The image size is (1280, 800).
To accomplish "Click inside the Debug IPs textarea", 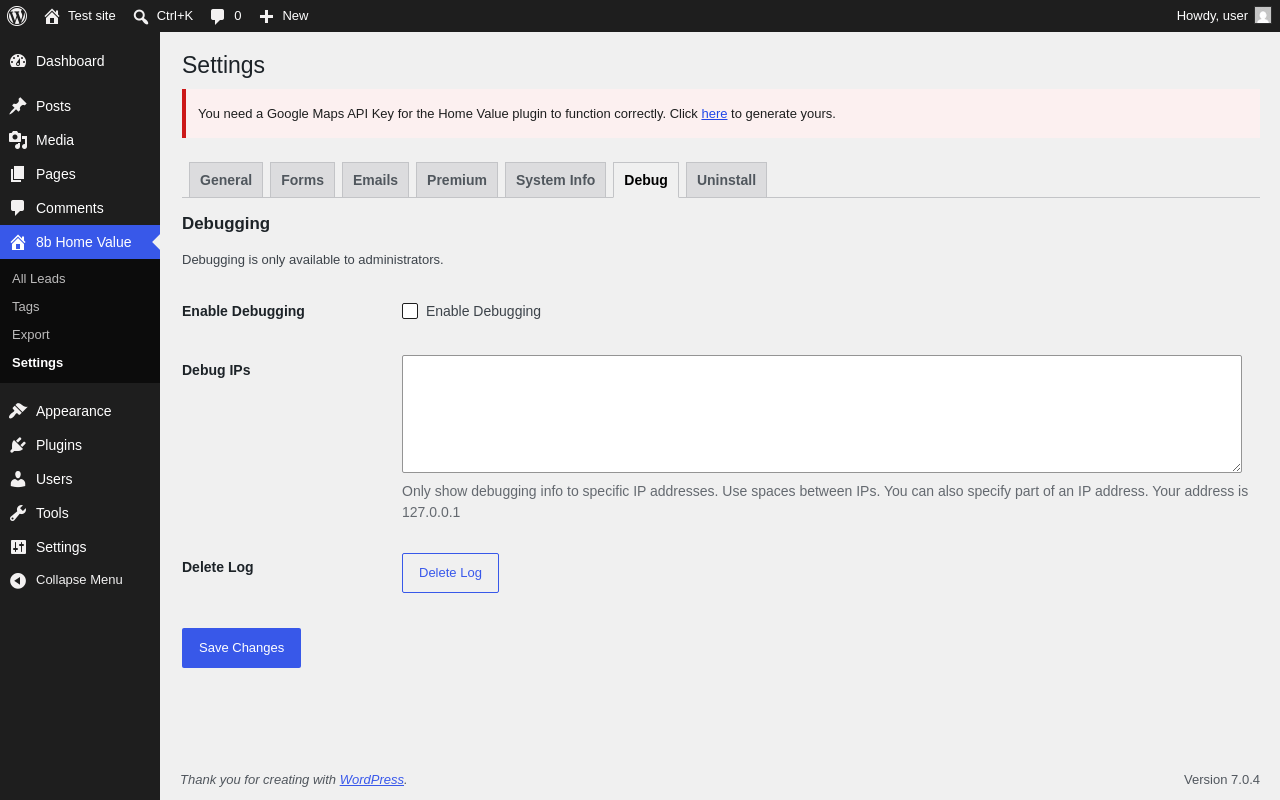I will coord(822,414).
